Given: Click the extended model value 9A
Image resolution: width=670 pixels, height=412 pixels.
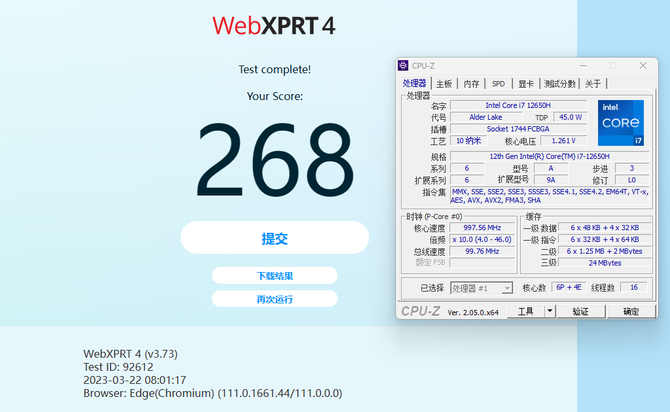Looking at the screenshot, I should point(551,180).
